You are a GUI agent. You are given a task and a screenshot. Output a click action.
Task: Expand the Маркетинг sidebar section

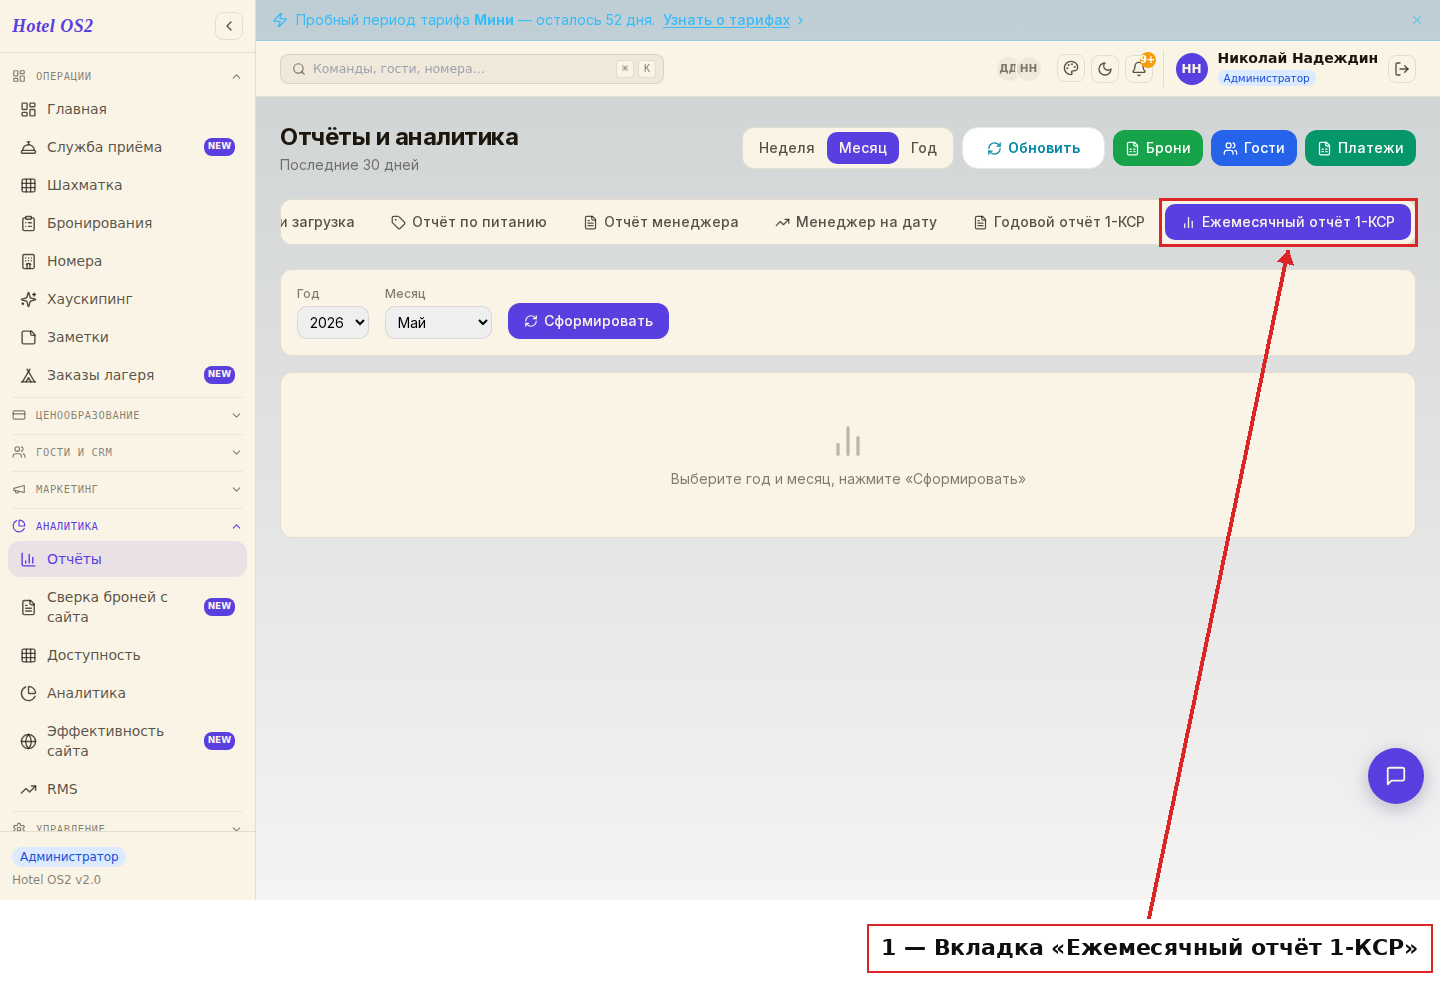pyautogui.click(x=127, y=489)
